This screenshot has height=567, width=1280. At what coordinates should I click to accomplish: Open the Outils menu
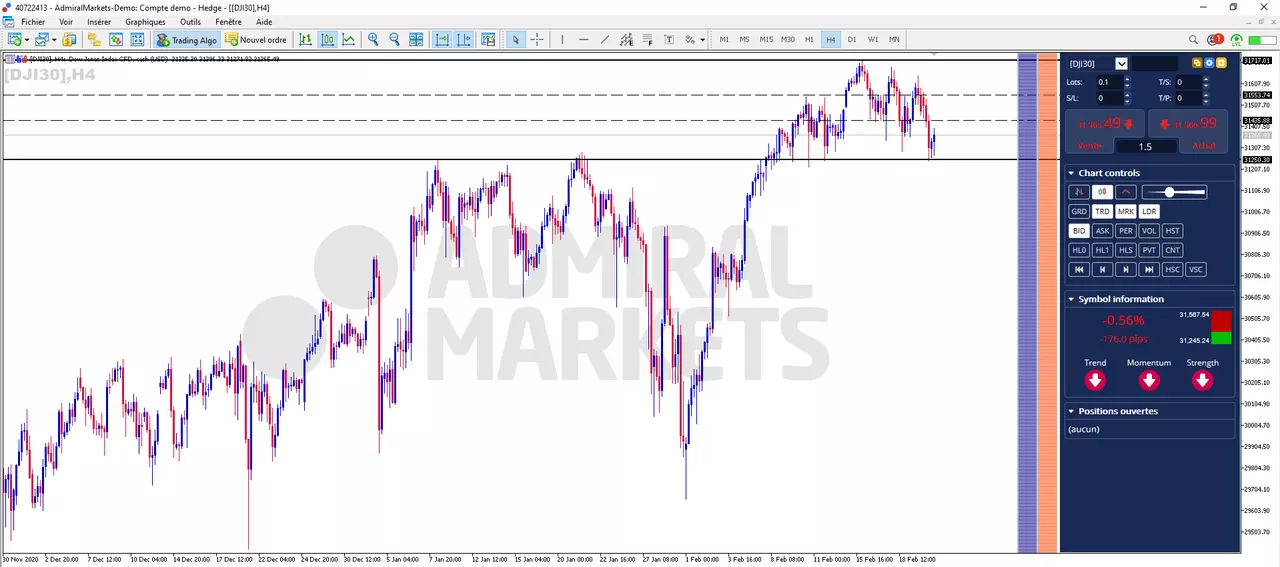[190, 21]
